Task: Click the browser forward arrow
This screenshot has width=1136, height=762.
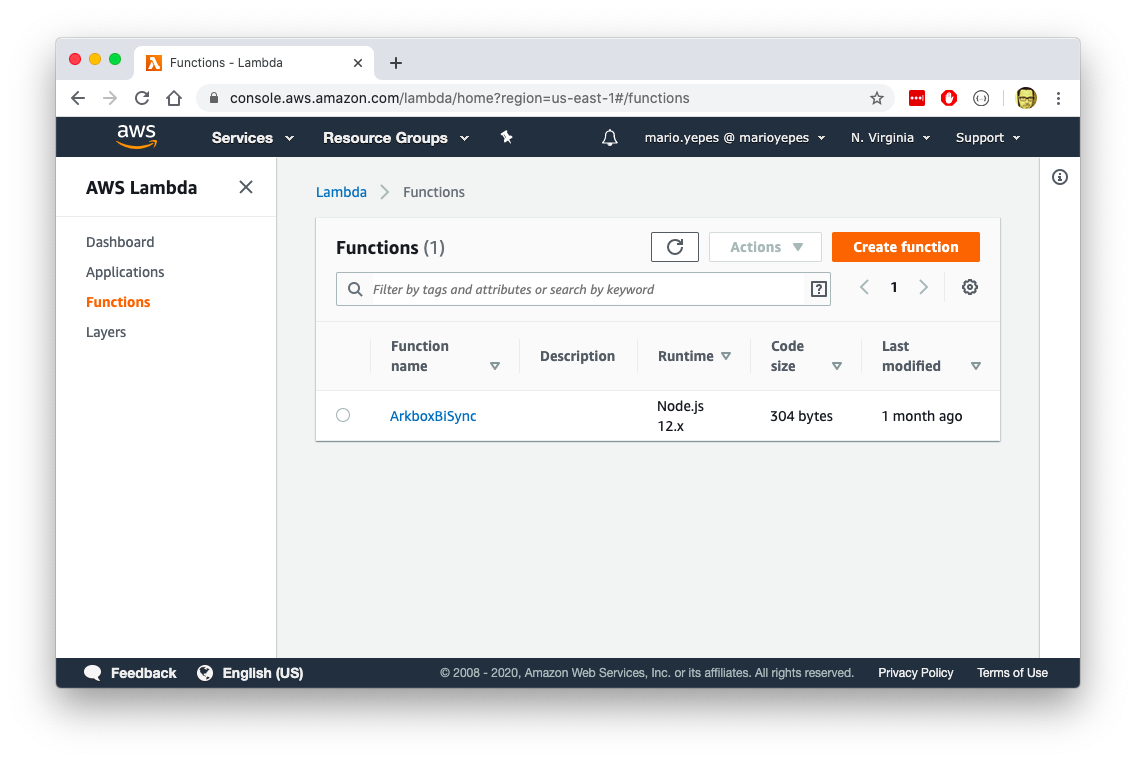Action: point(110,98)
